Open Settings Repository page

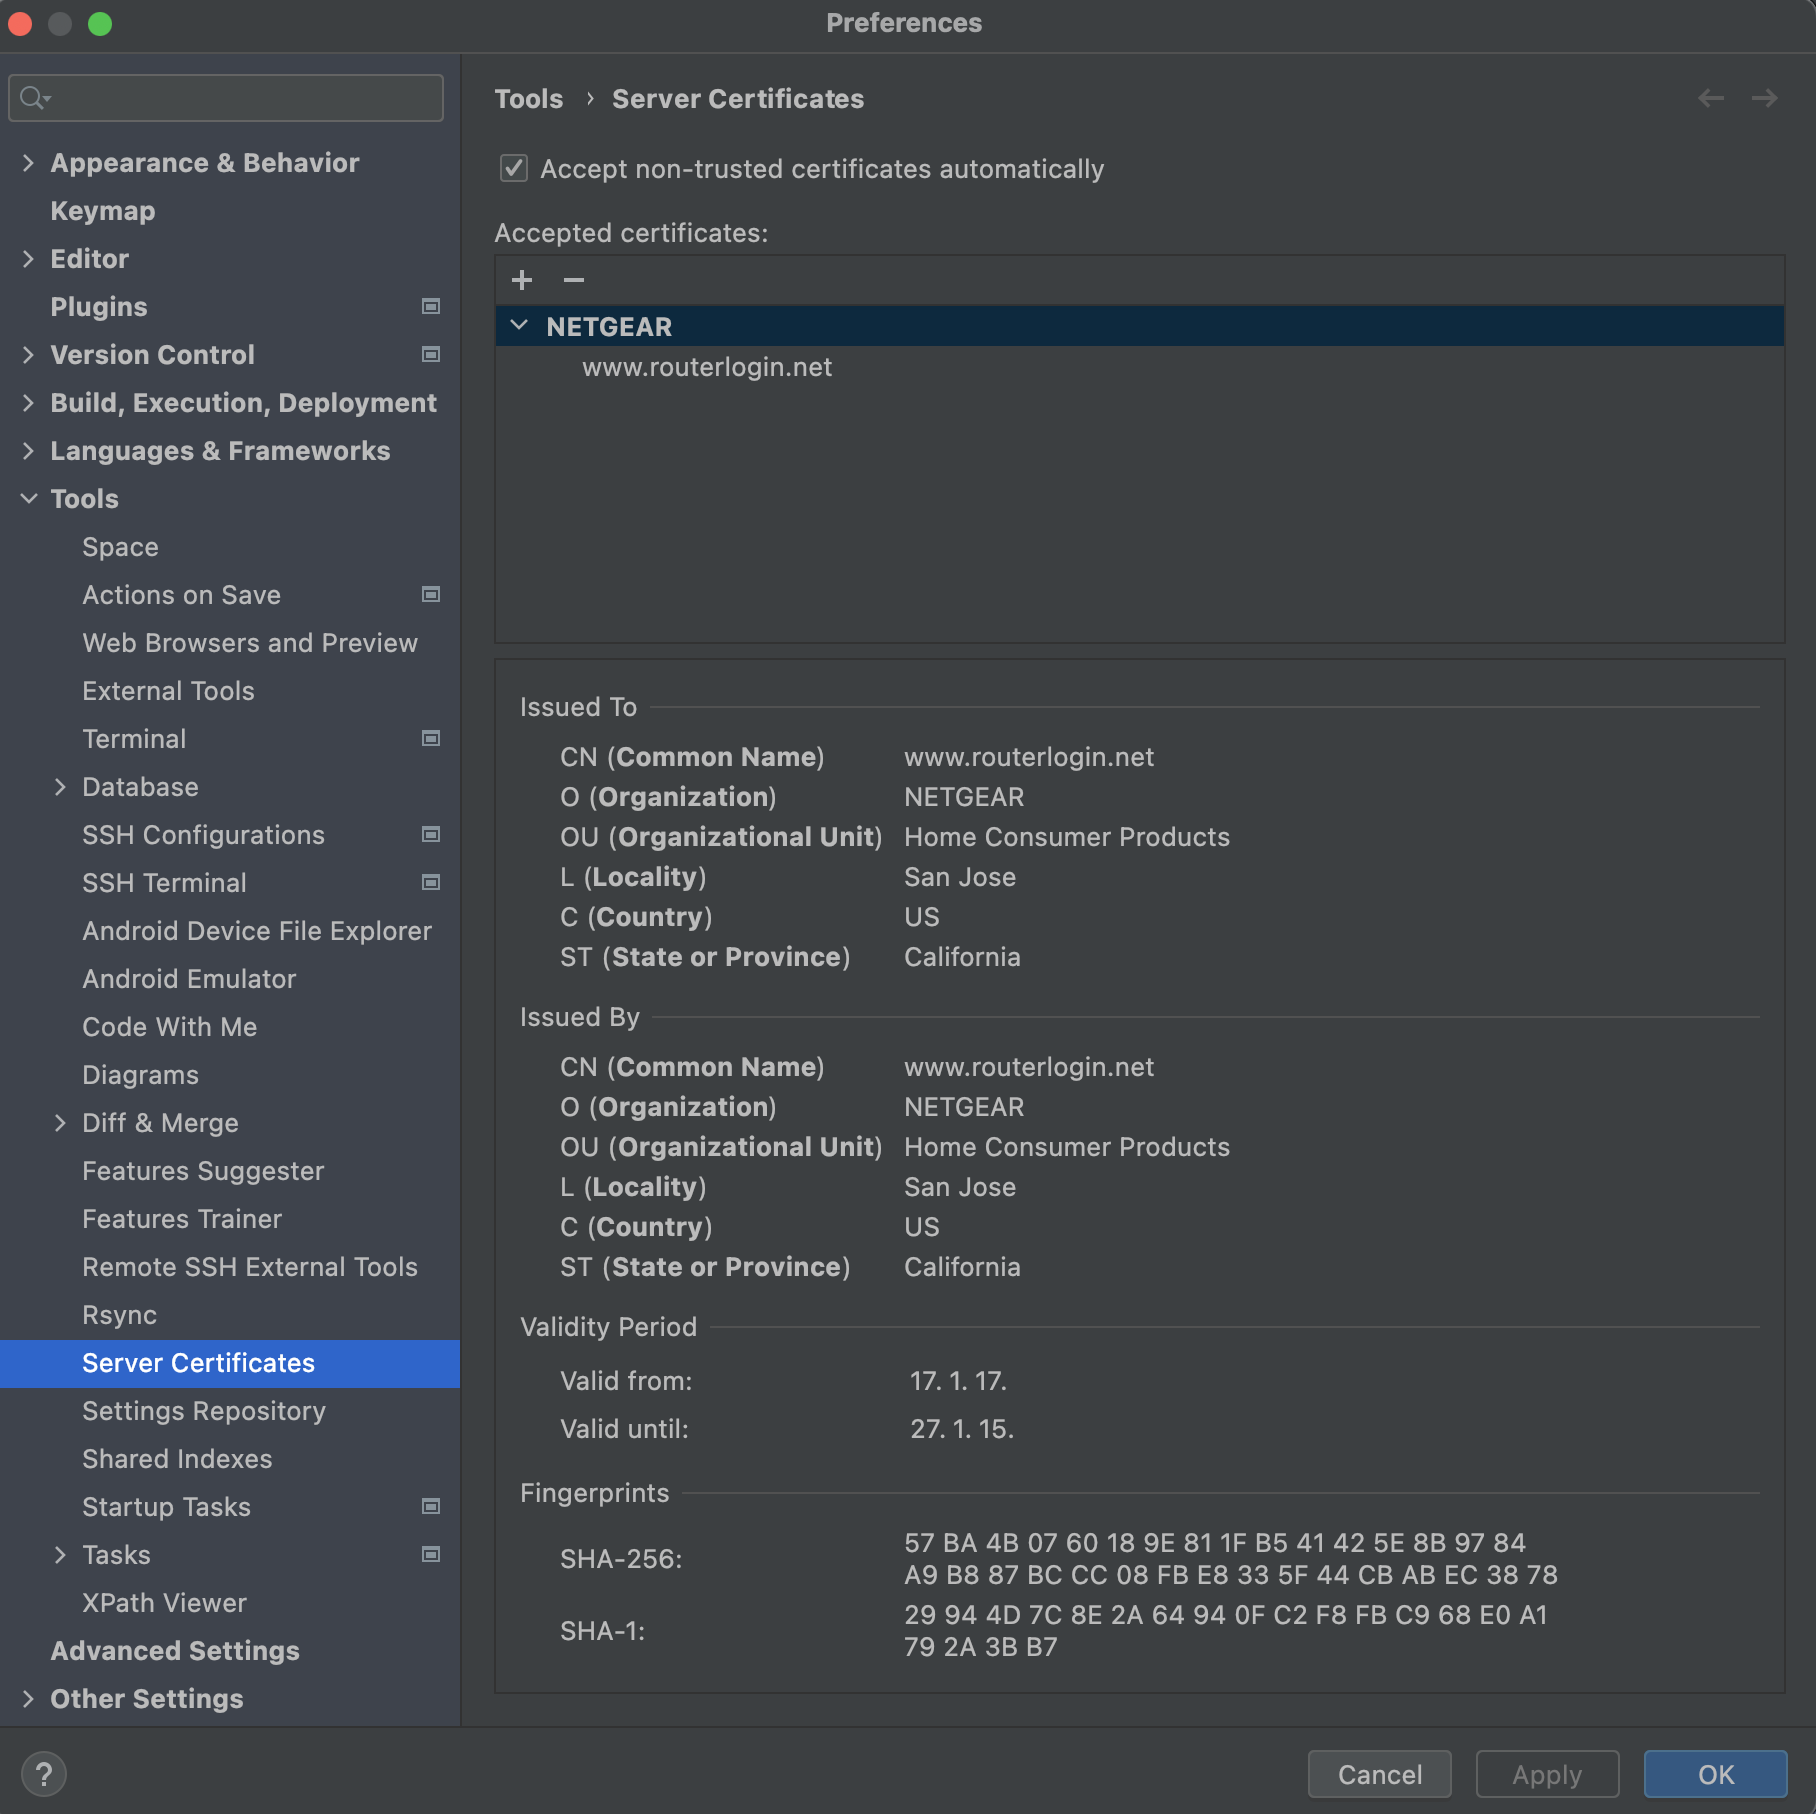(204, 1411)
